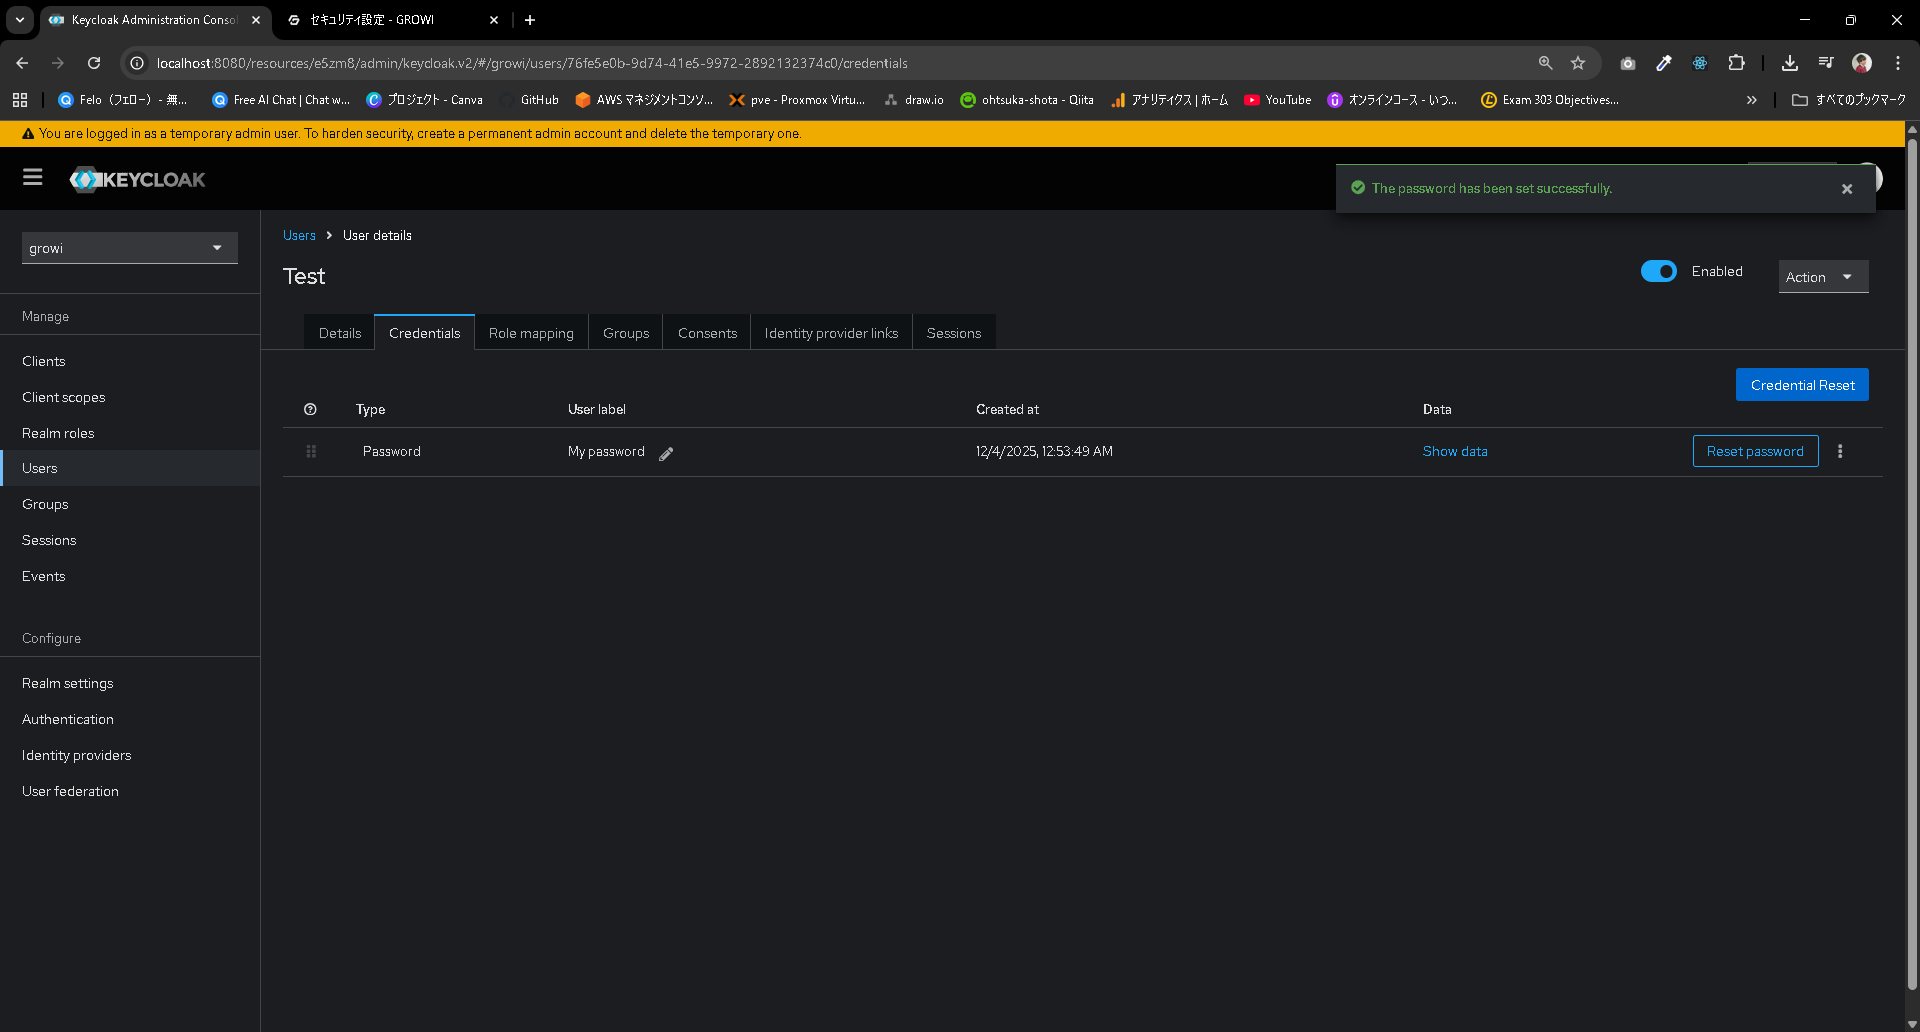This screenshot has width=1920, height=1032.
Task: Go back in browser history
Action: coord(22,63)
